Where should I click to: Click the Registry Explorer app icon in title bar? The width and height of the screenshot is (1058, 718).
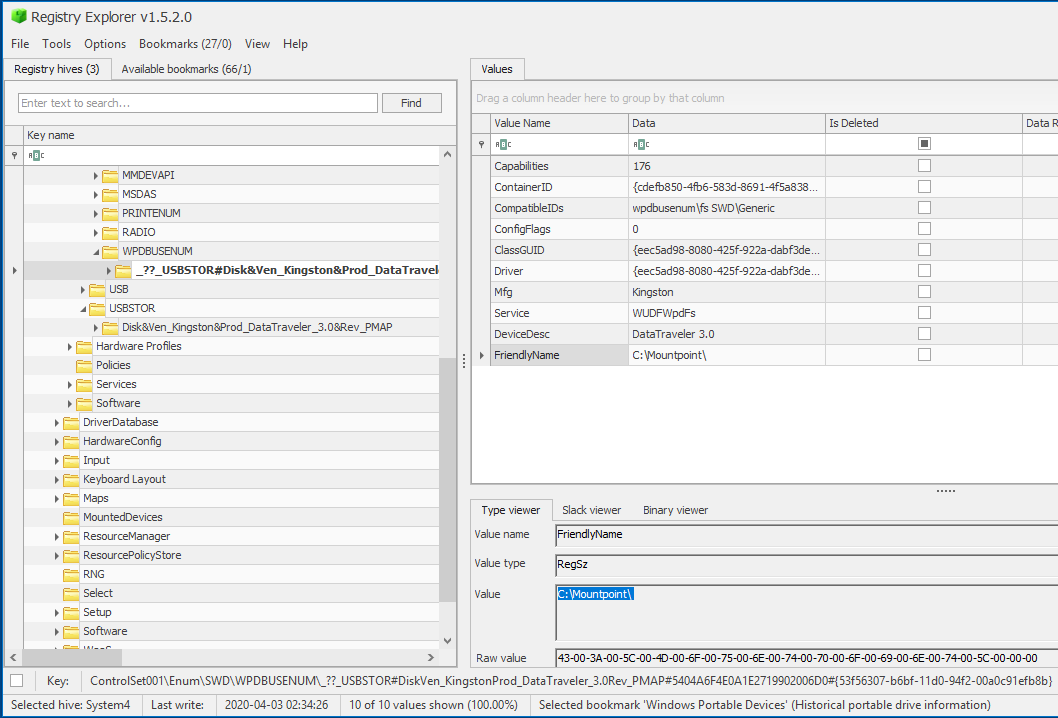[17, 16]
